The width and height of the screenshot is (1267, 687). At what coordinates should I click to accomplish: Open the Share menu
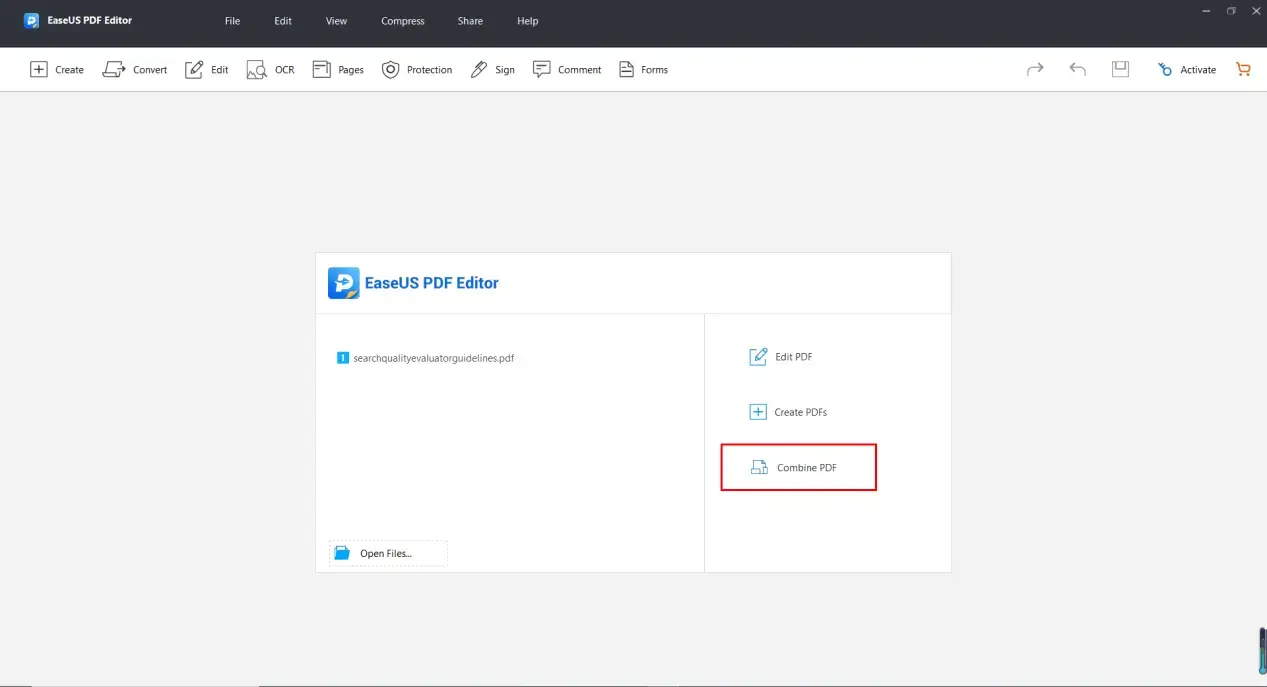point(470,21)
